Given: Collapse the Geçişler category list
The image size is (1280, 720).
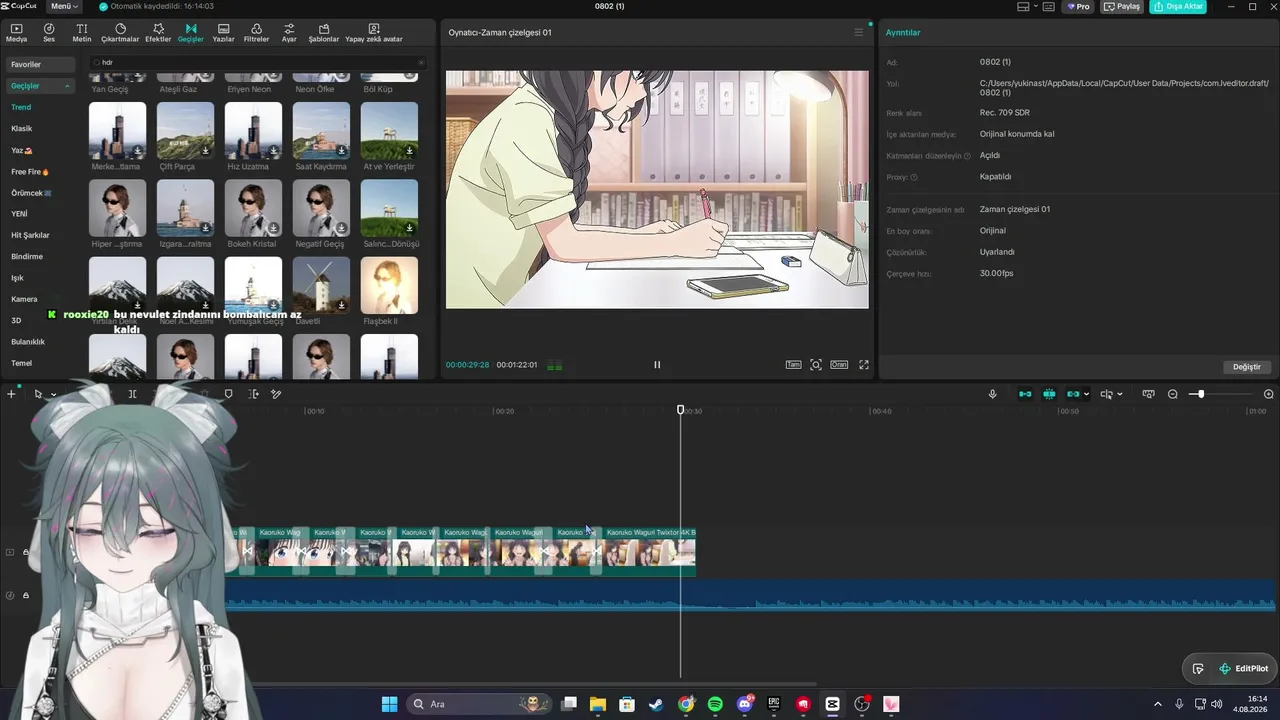Looking at the screenshot, I should (x=68, y=86).
